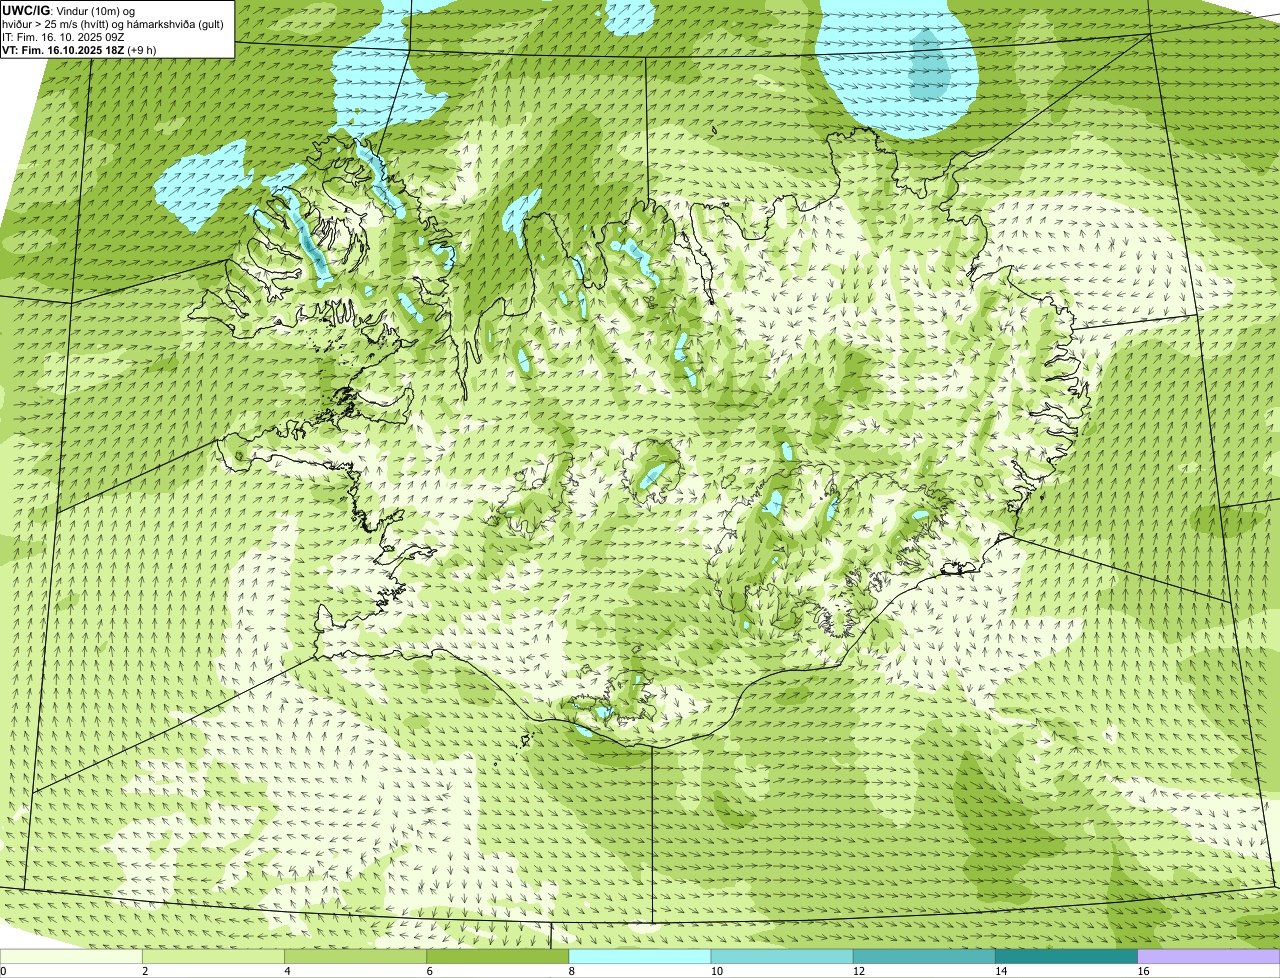Click the dark green 6–8 m/s legend swatch
This screenshot has width=1280, height=978.
pyautogui.click(x=498, y=956)
